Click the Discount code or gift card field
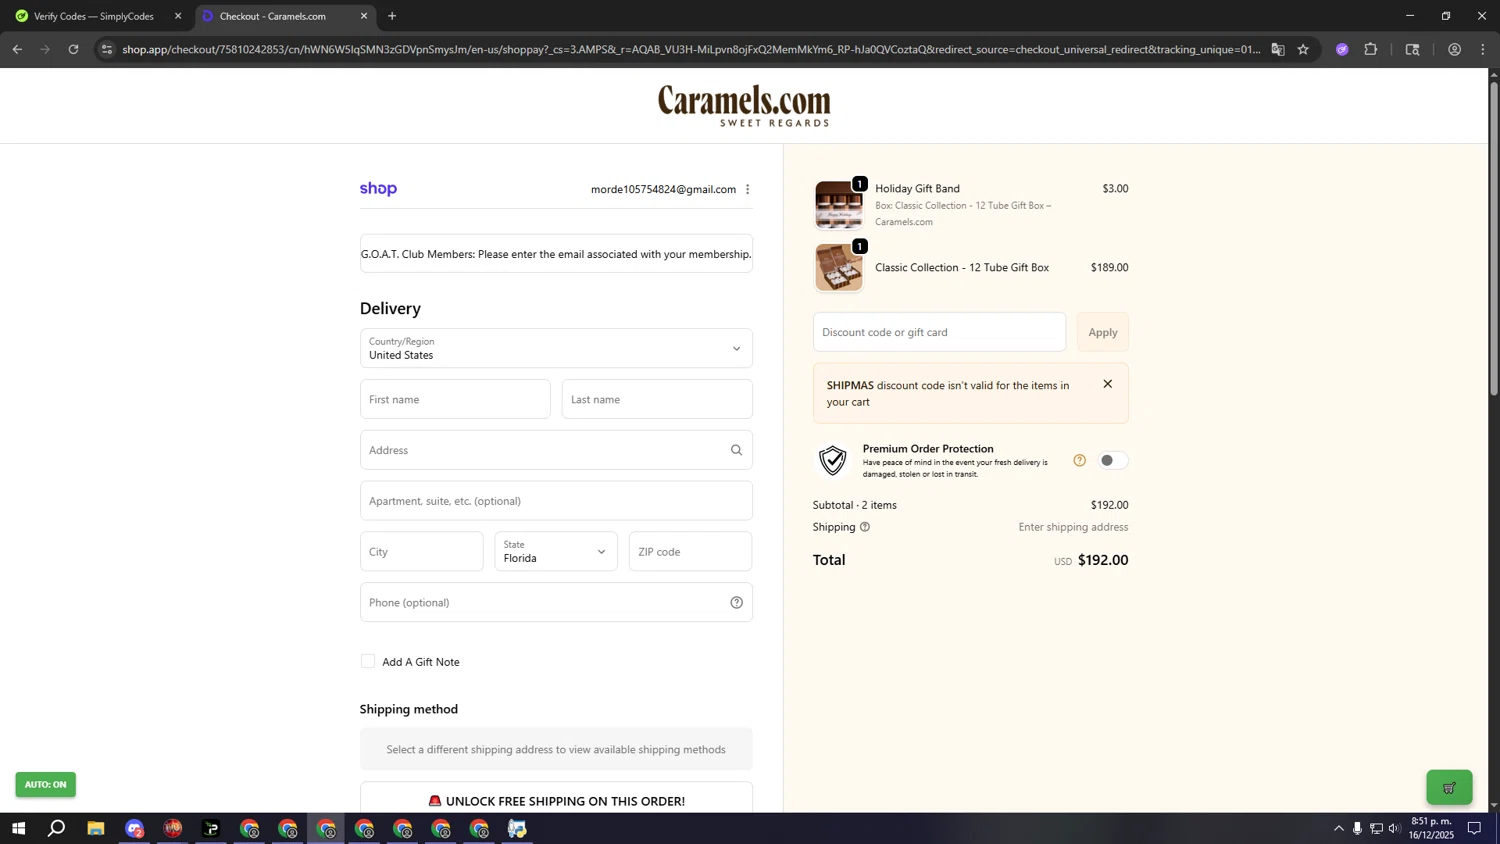 (x=939, y=332)
